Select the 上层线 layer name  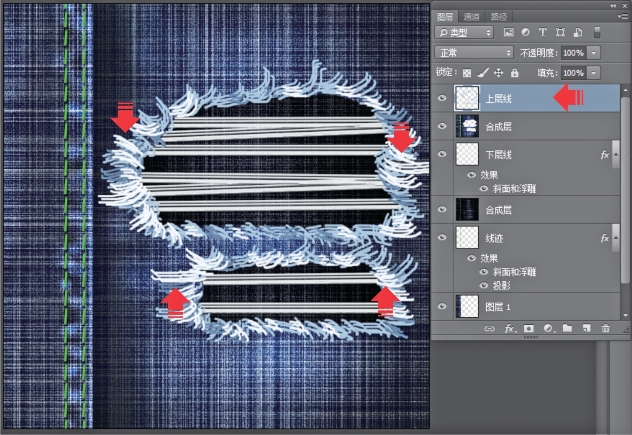(499, 99)
